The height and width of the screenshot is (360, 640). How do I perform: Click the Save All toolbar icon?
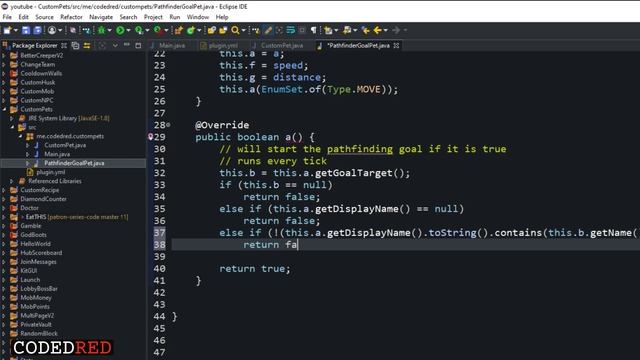click(38, 30)
